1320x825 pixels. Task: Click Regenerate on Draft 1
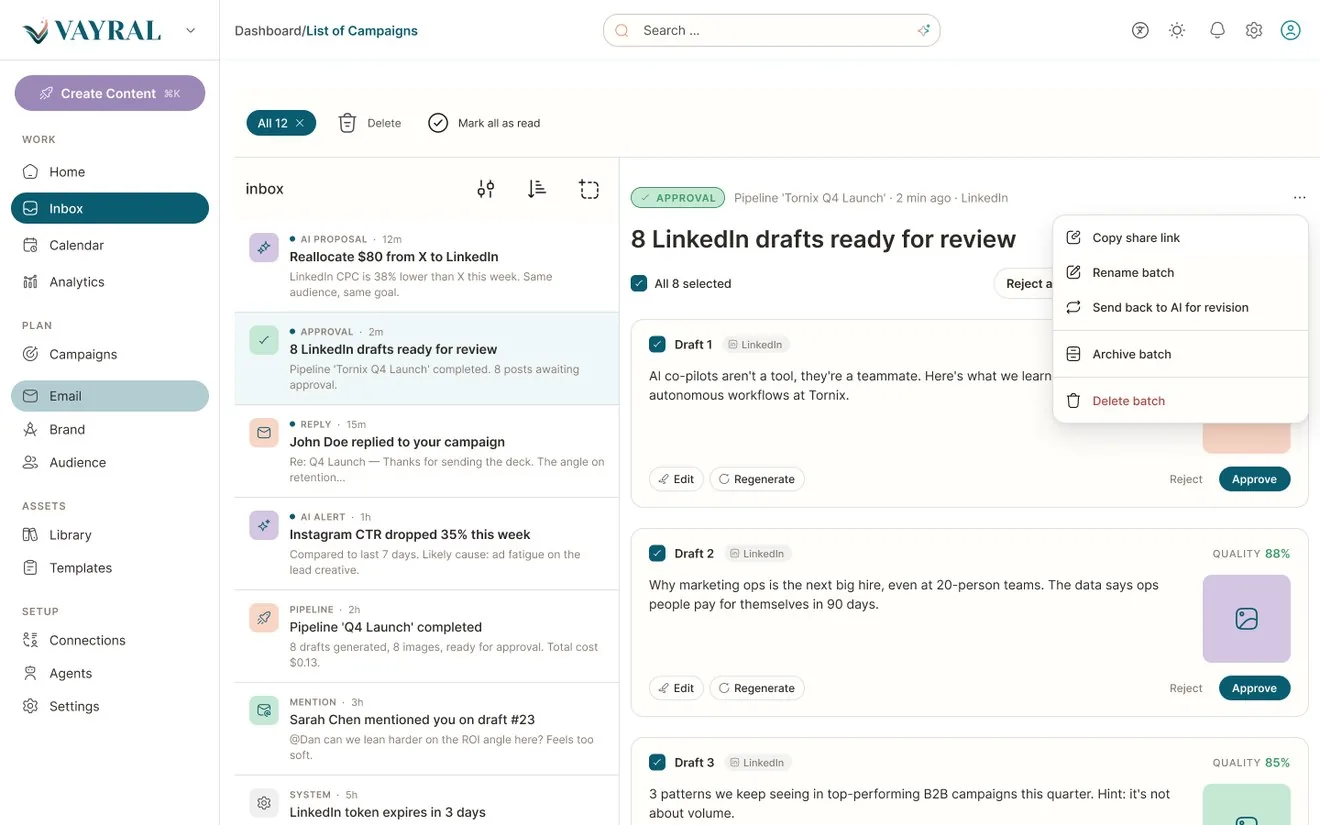pyautogui.click(x=757, y=479)
